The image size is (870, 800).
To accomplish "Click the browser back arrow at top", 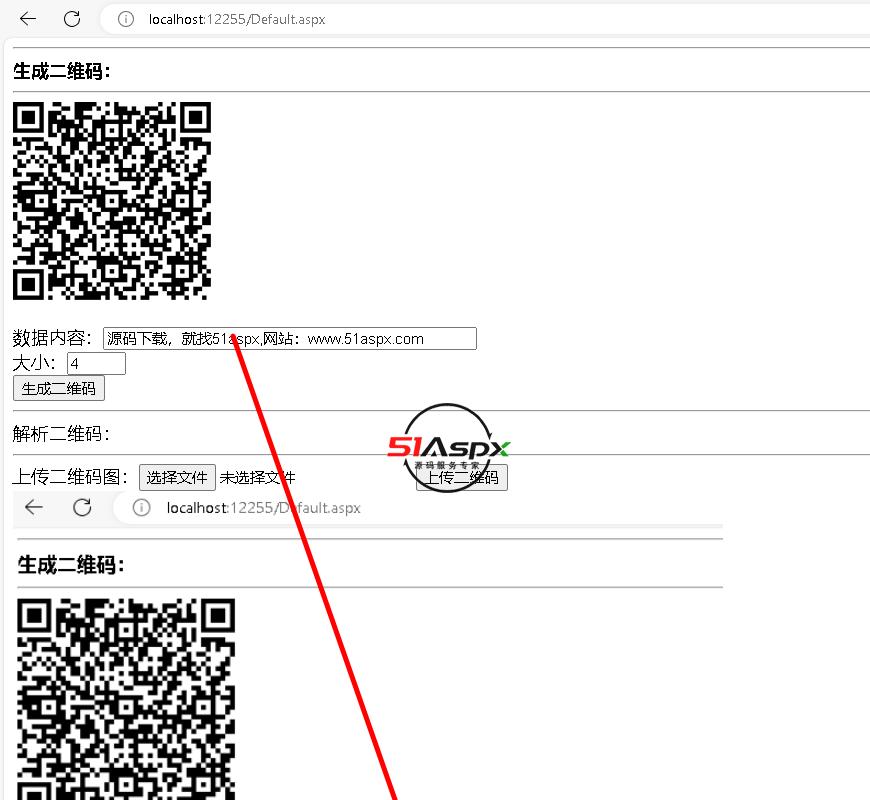I will tap(28, 19).
